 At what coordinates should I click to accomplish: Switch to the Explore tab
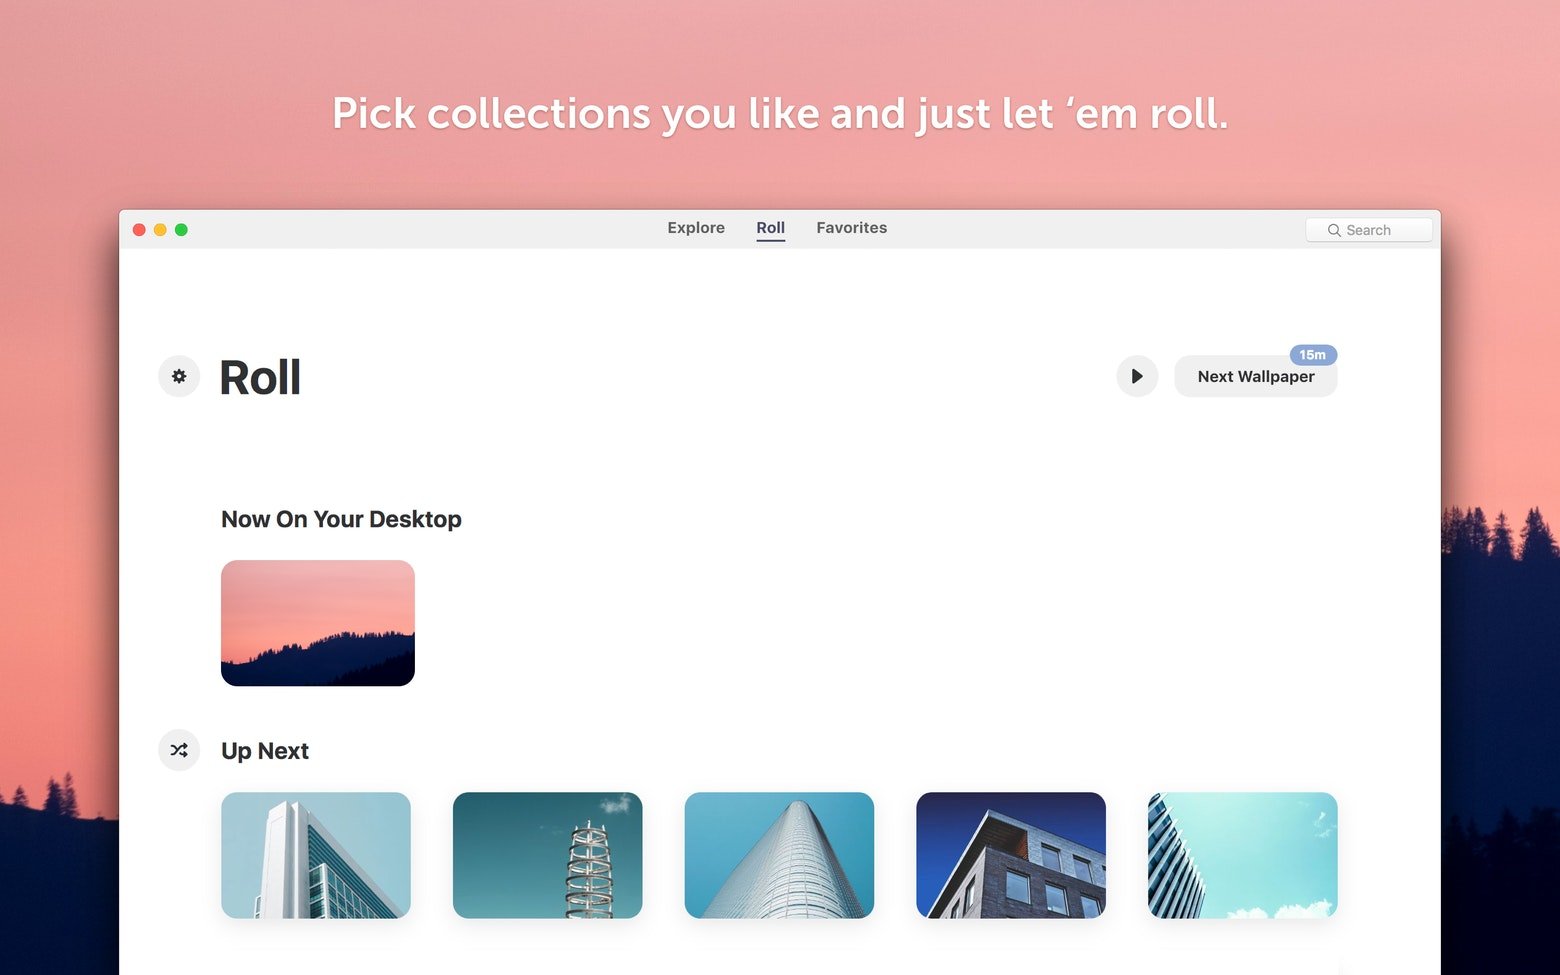click(696, 228)
